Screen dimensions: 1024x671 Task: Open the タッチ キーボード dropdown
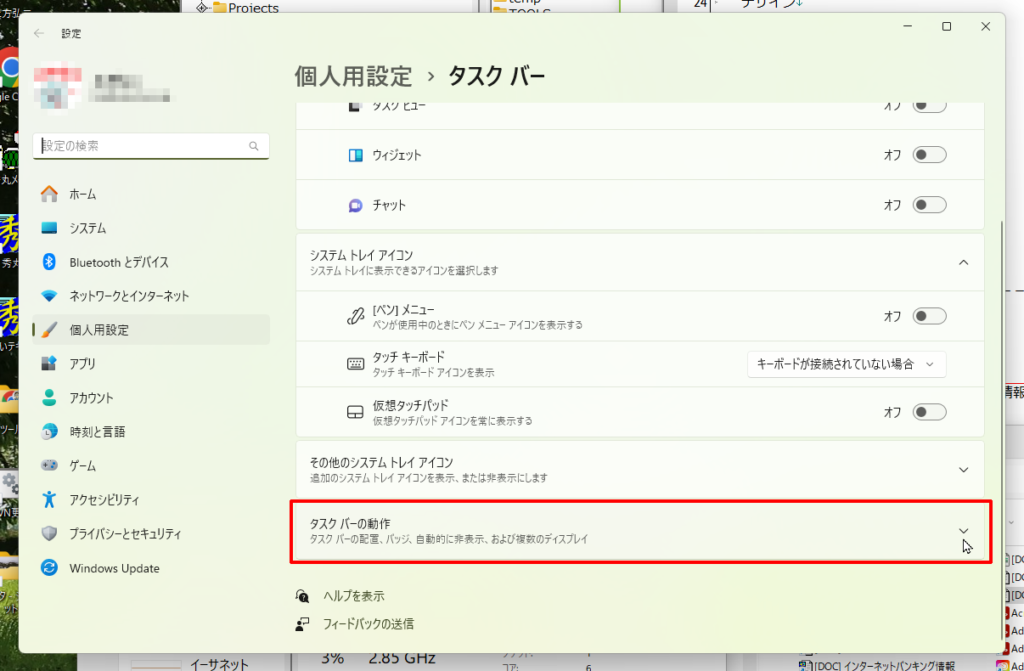pos(846,364)
